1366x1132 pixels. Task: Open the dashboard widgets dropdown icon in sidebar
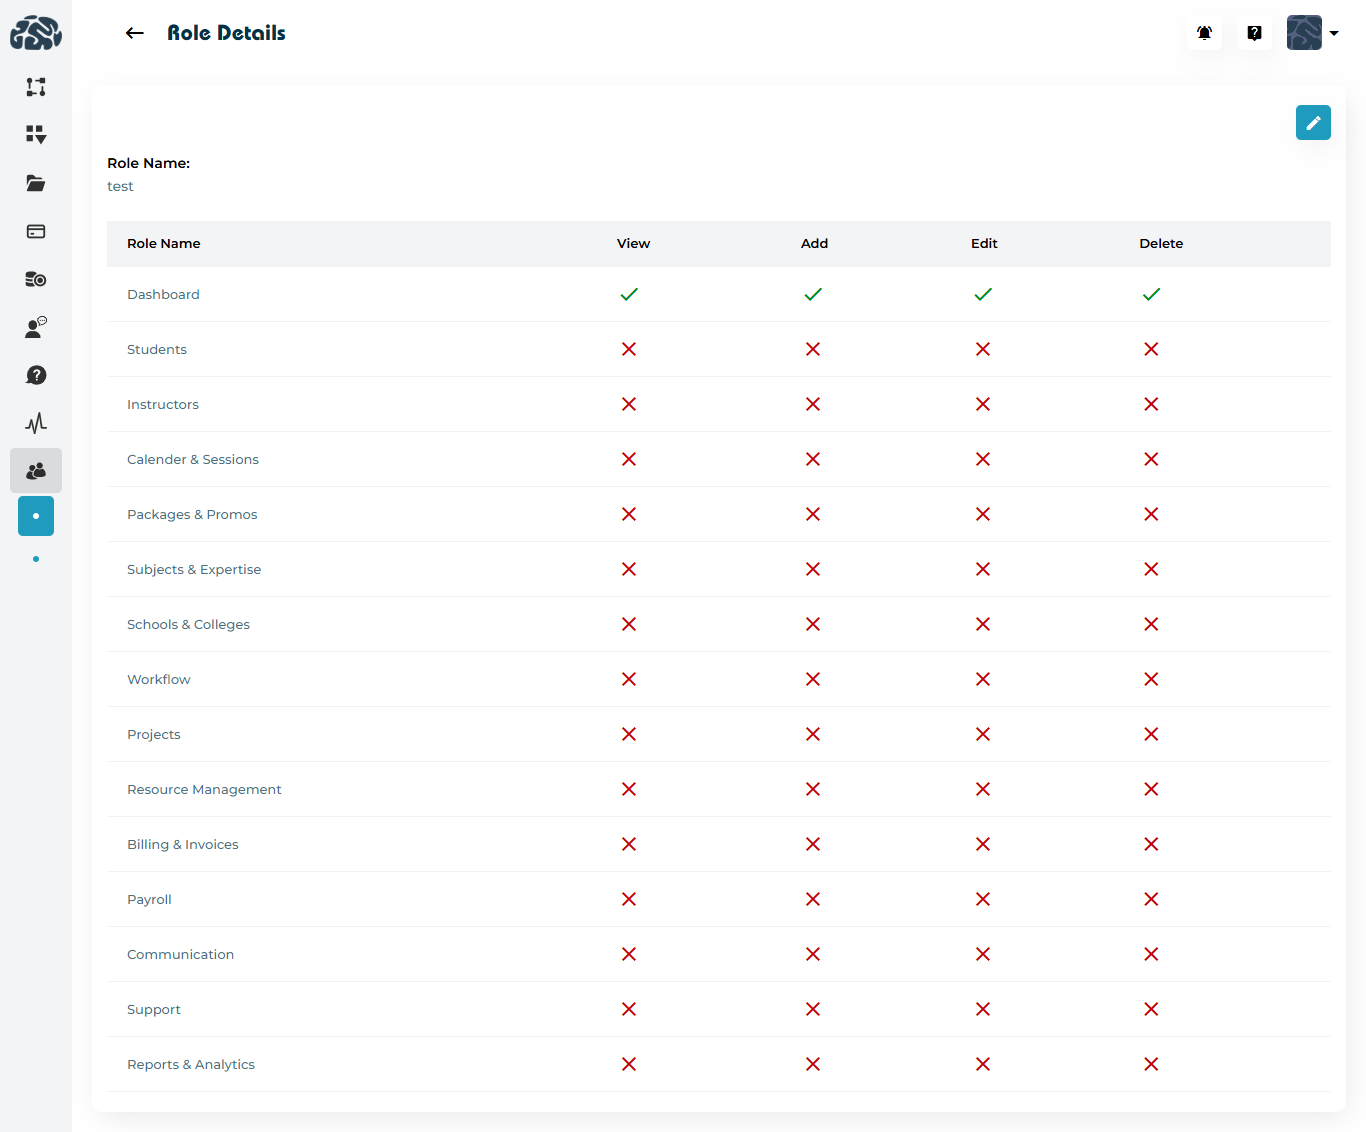pos(36,135)
